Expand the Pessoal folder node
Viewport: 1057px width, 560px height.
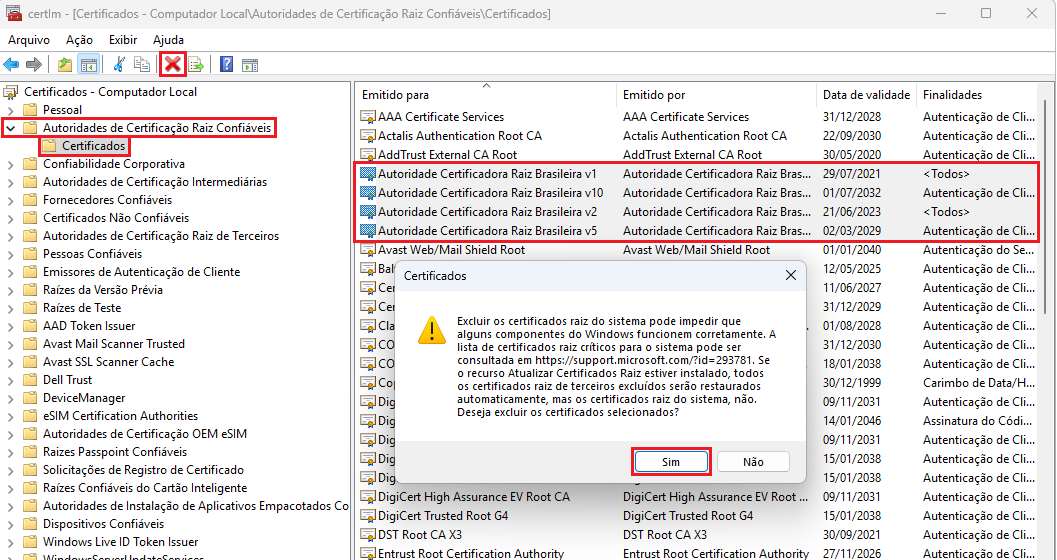pyautogui.click(x=10, y=110)
